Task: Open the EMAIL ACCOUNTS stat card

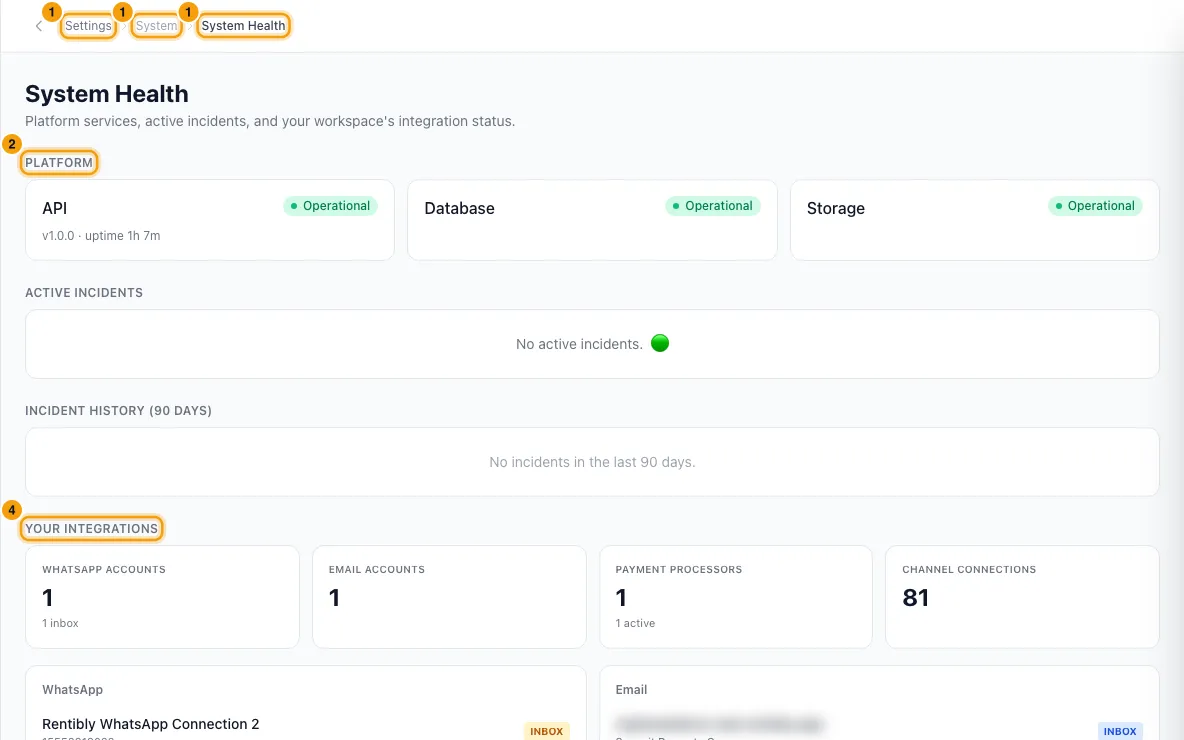Action: [449, 597]
